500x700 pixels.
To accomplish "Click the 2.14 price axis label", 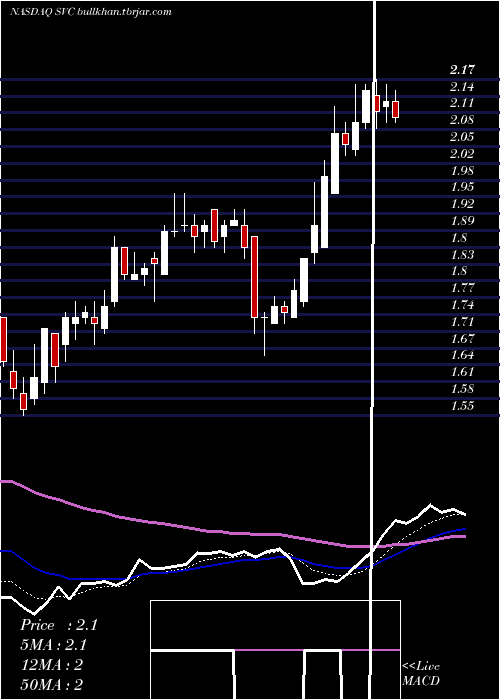I will pos(462,87).
